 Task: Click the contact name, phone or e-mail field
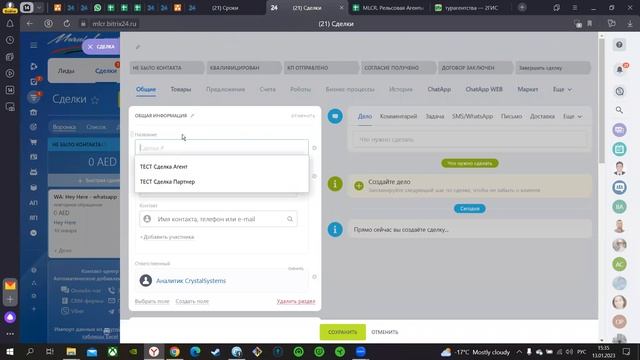pyautogui.click(x=218, y=219)
